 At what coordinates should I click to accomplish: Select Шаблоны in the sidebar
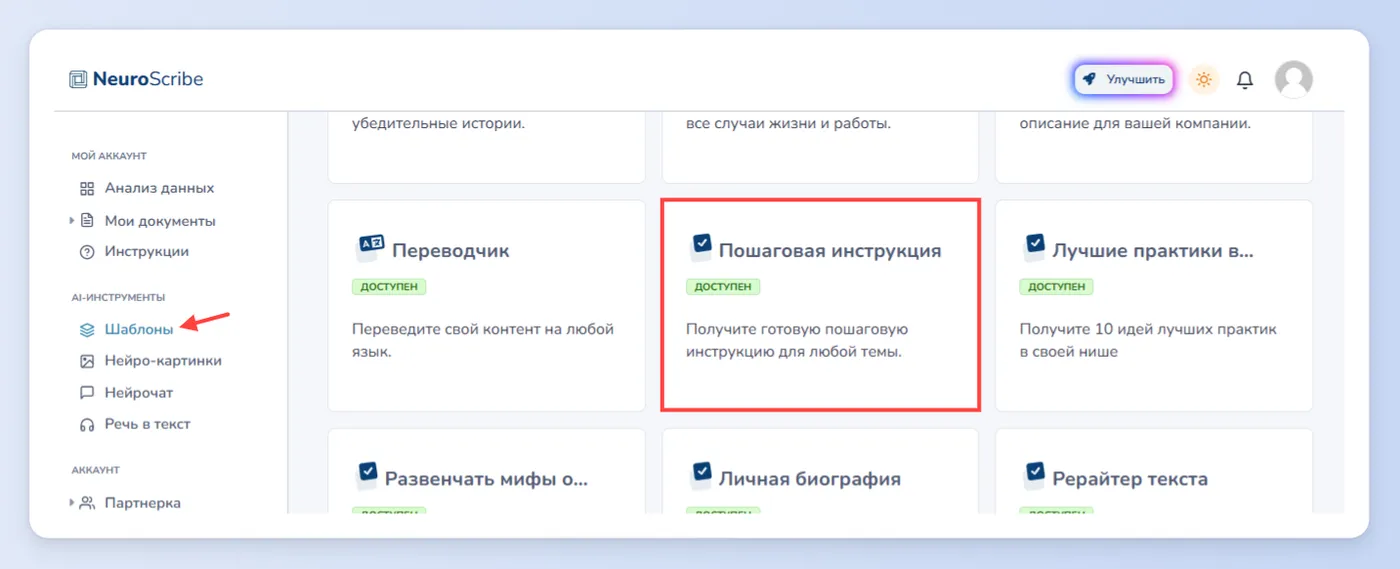[x=139, y=329]
